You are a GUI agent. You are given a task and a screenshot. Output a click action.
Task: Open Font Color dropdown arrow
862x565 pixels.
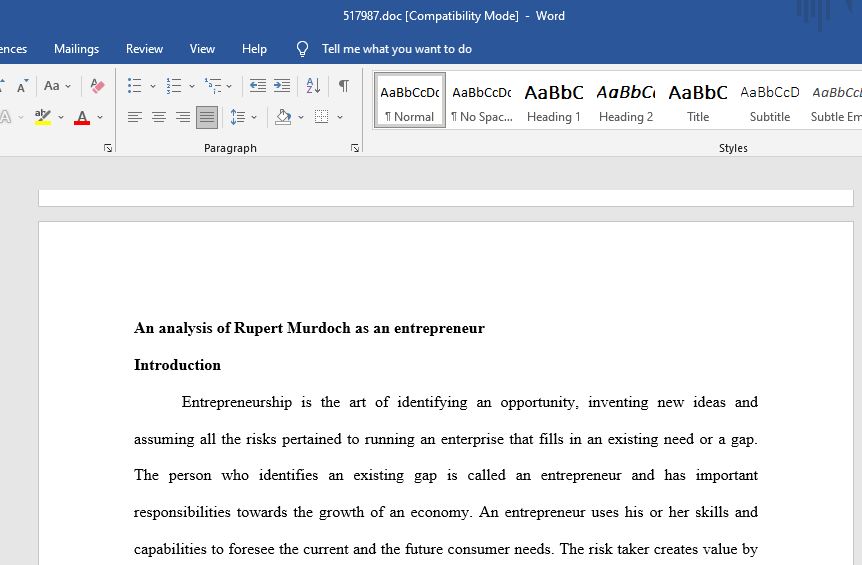pyautogui.click(x=100, y=117)
